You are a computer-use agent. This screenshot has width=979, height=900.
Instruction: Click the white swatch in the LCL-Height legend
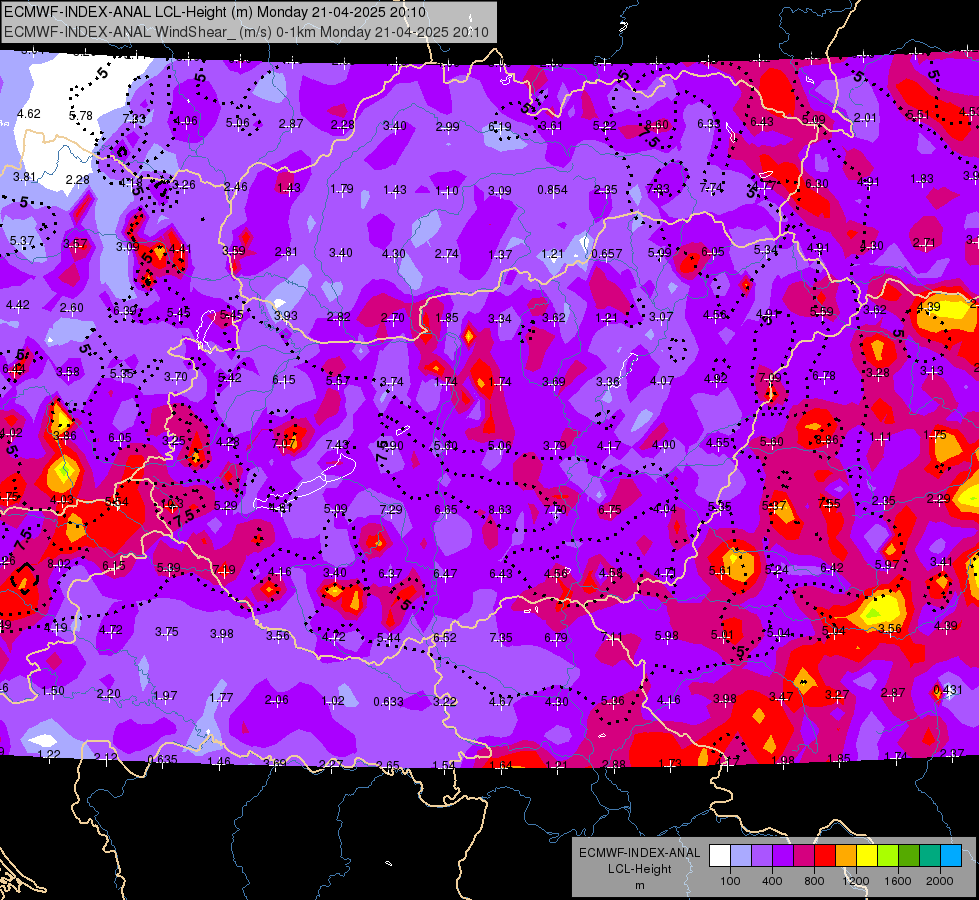pyautogui.click(x=719, y=856)
